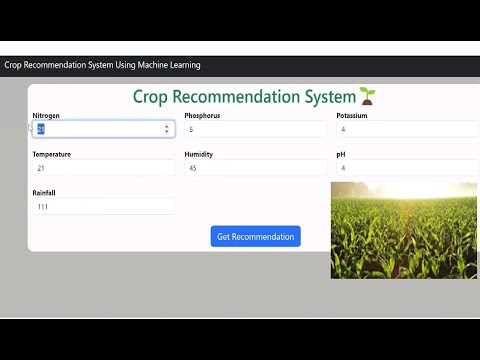This screenshot has width=480, height=360.
Task: Open the Crop Recommendation System navbar title link
Action: (102, 65)
